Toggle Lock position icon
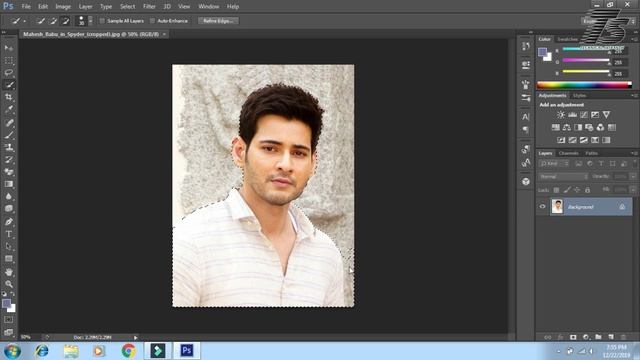 [577, 190]
